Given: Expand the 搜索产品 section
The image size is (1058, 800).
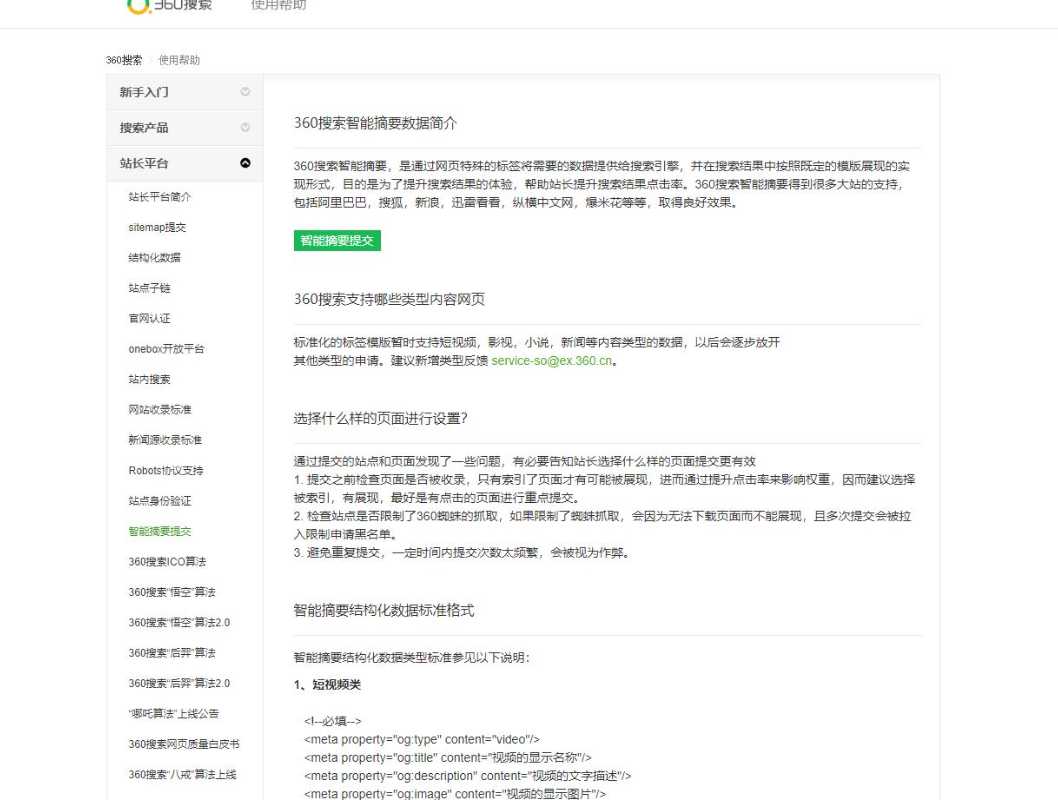Looking at the screenshot, I should [x=185, y=127].
